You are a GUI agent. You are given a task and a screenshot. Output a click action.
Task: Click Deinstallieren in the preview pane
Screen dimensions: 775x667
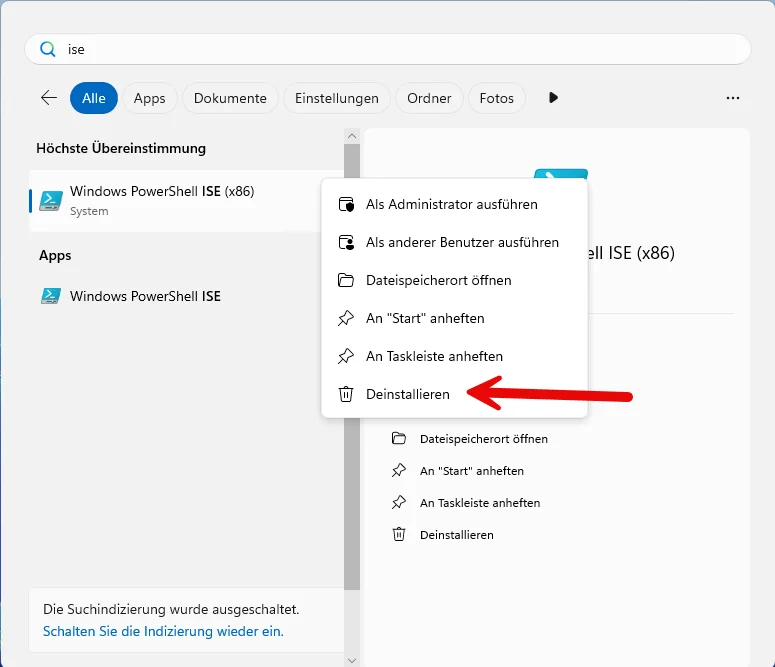pos(457,535)
